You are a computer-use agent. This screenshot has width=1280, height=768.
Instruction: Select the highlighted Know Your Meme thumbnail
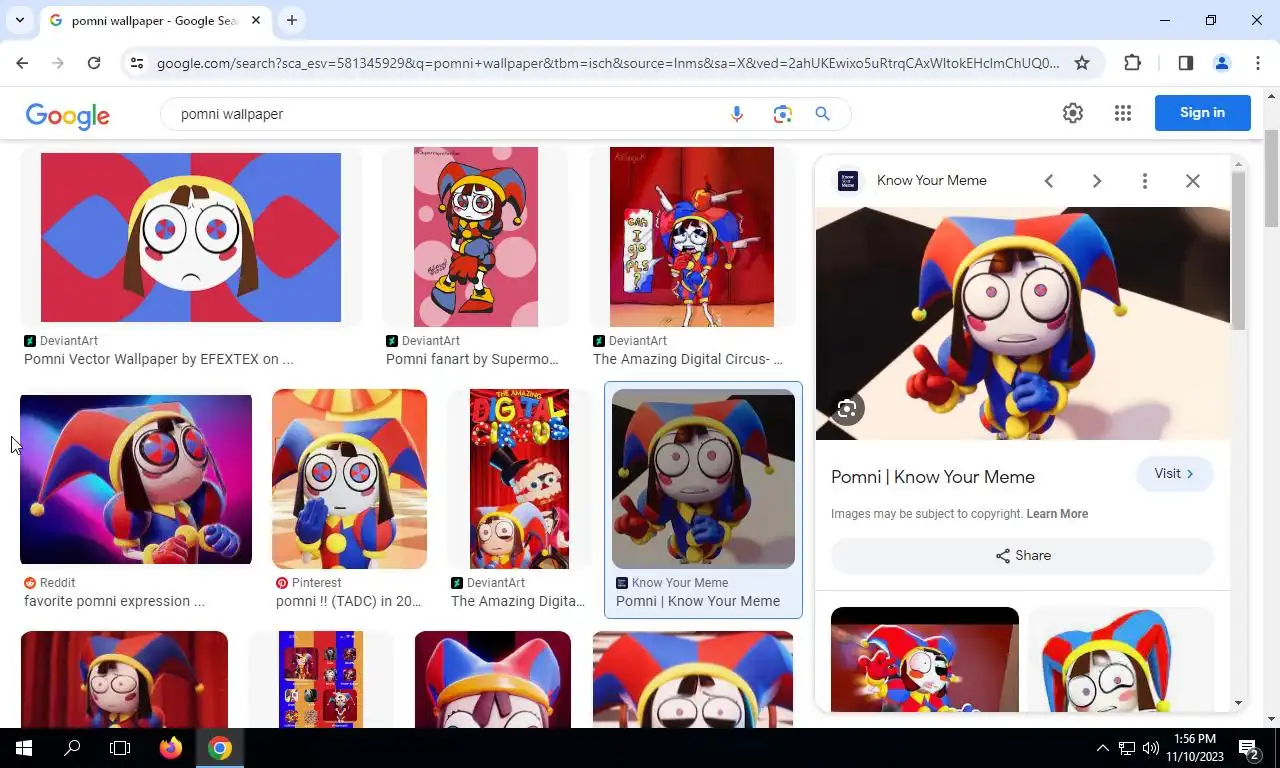point(703,479)
